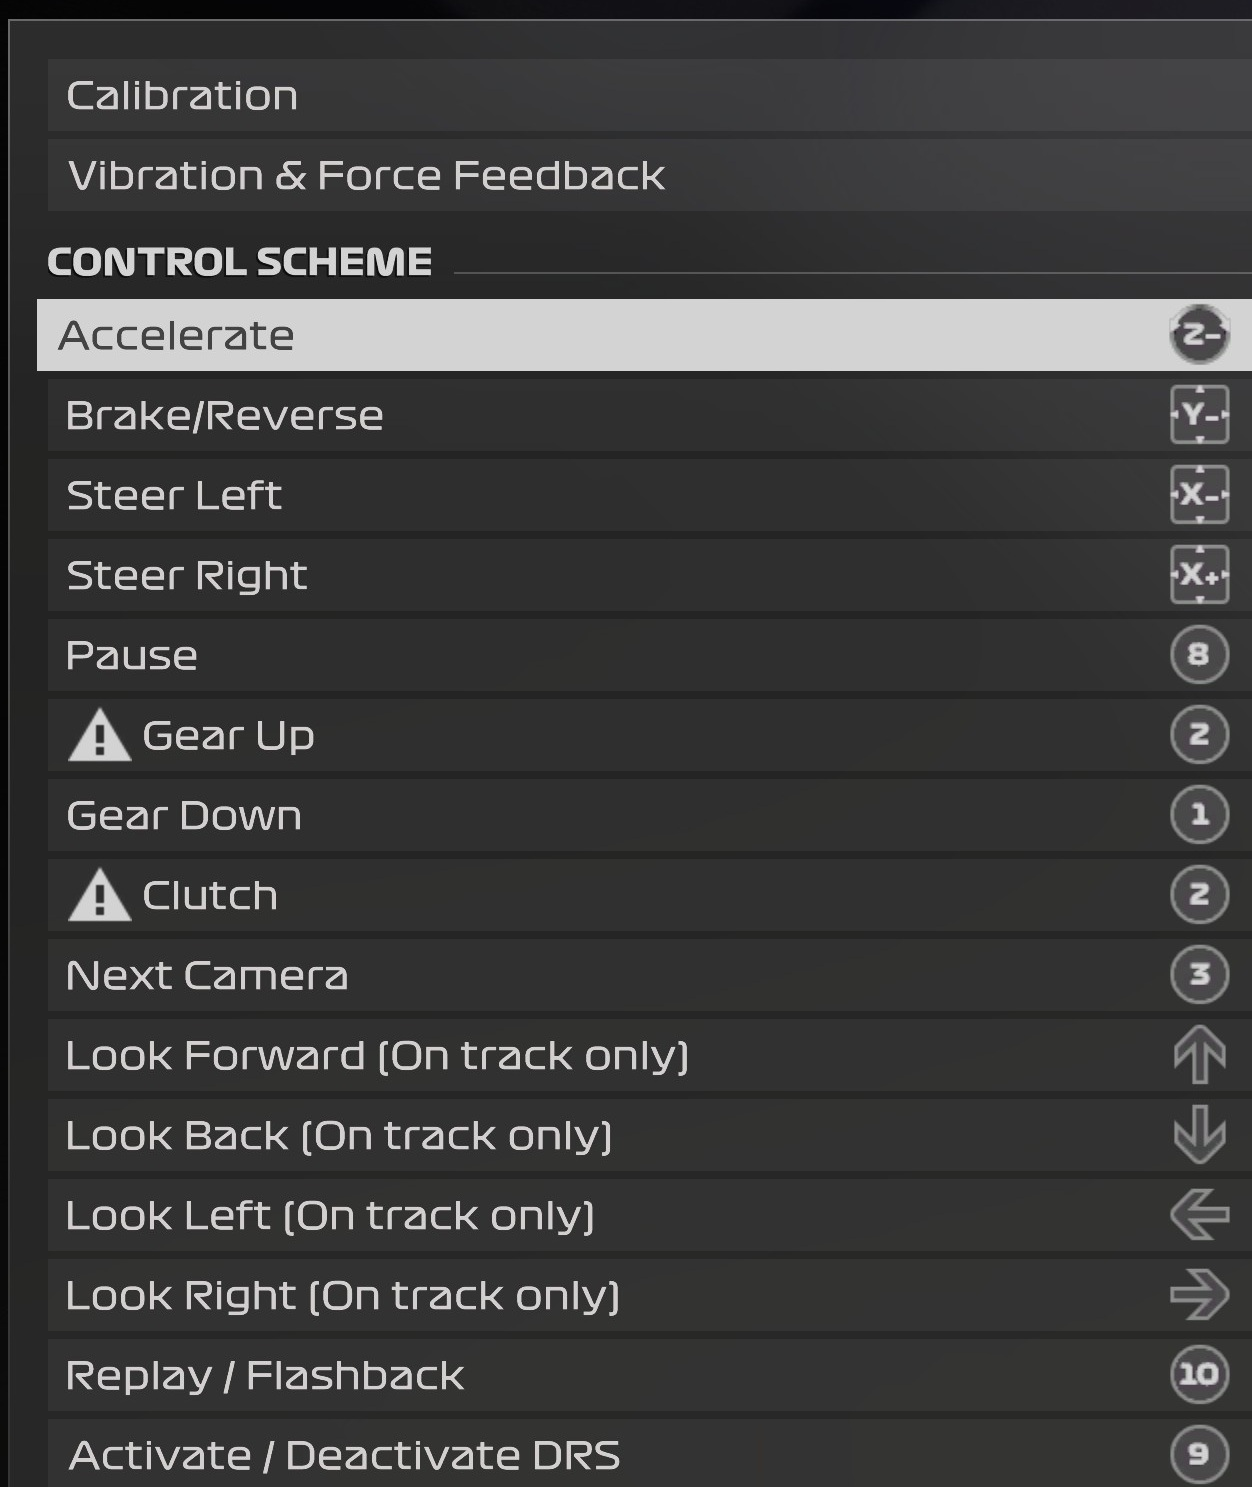Click the up arrow icon for Look Forward

[1199, 1055]
